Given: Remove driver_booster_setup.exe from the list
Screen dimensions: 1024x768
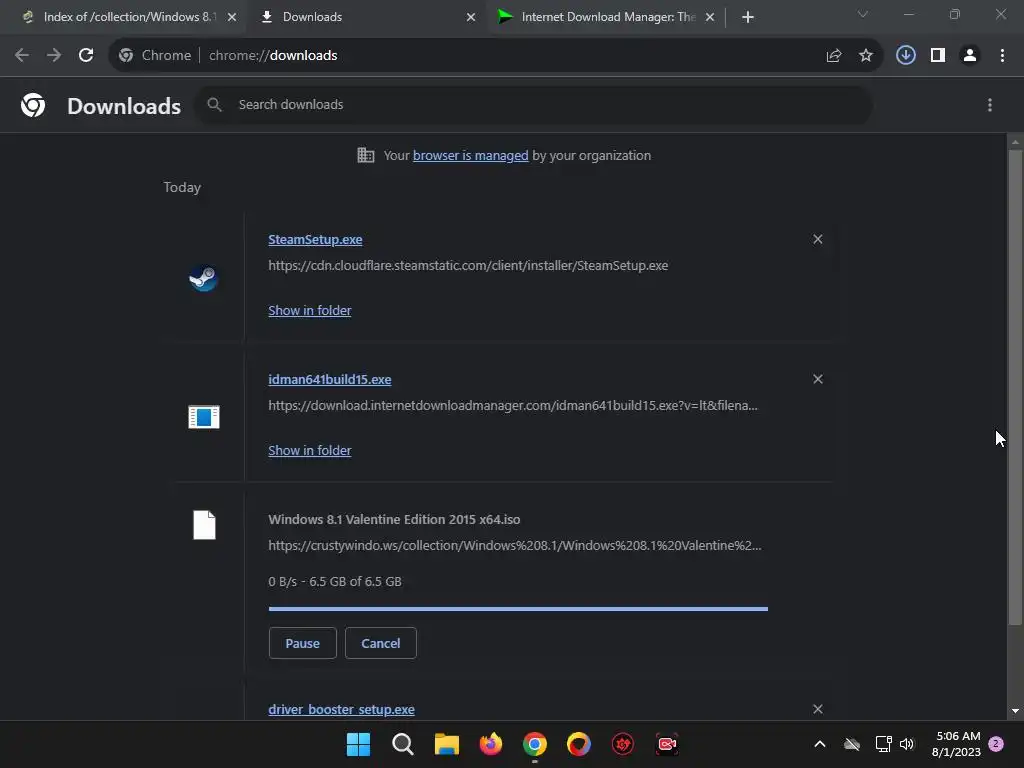Looking at the screenshot, I should point(818,709).
